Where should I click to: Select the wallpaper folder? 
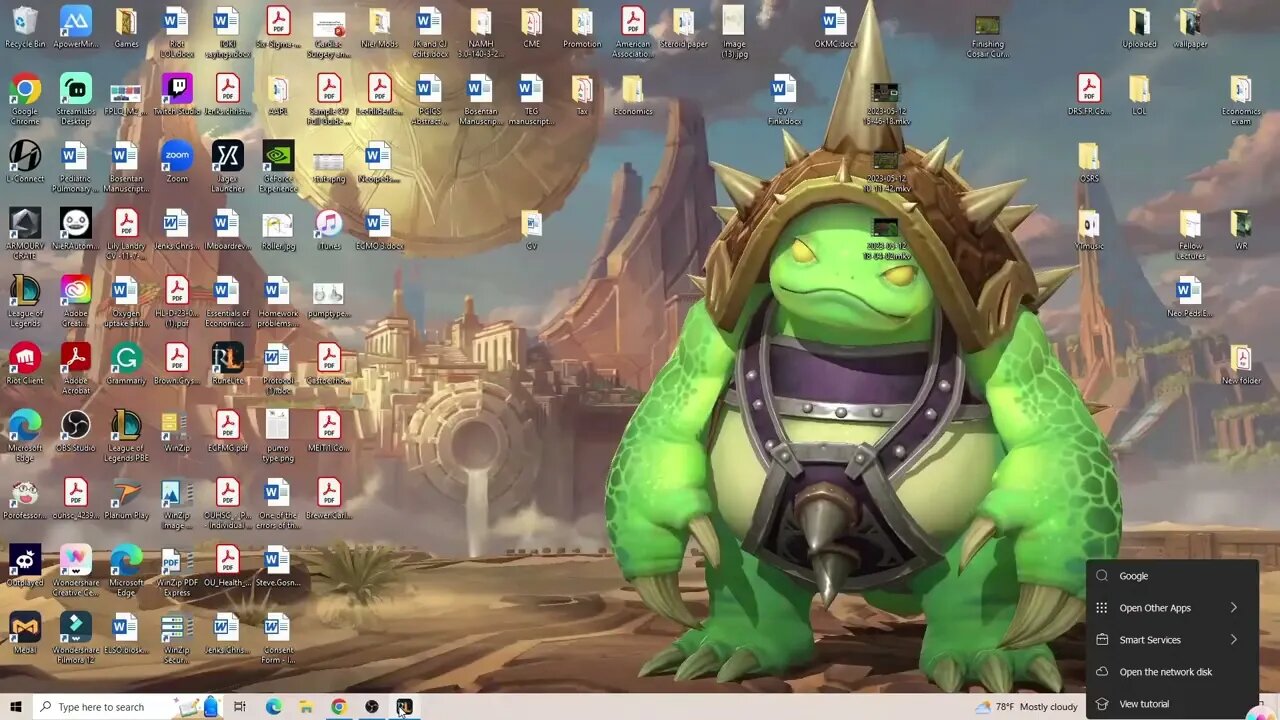pos(1189,28)
